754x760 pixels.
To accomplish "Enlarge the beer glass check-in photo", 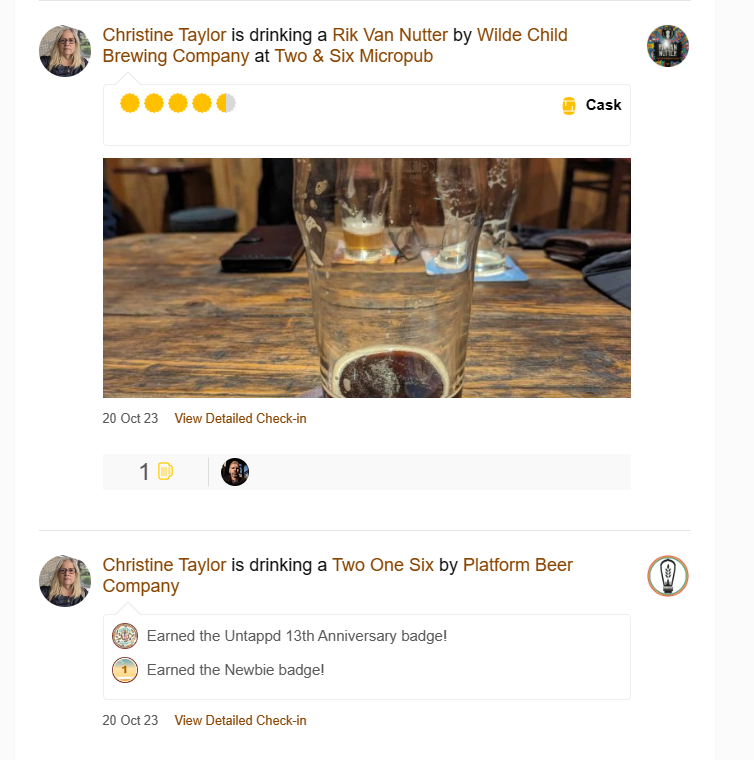I will click(366, 278).
